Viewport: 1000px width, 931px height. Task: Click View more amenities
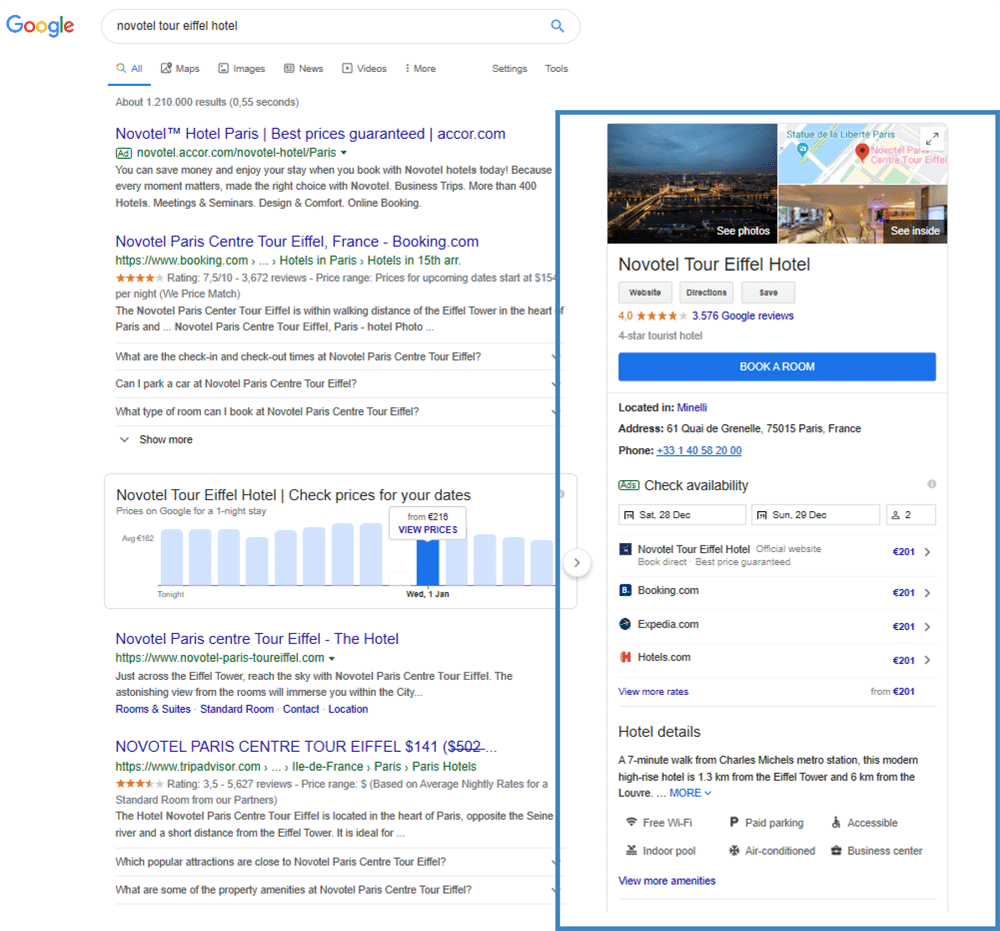pos(666,881)
